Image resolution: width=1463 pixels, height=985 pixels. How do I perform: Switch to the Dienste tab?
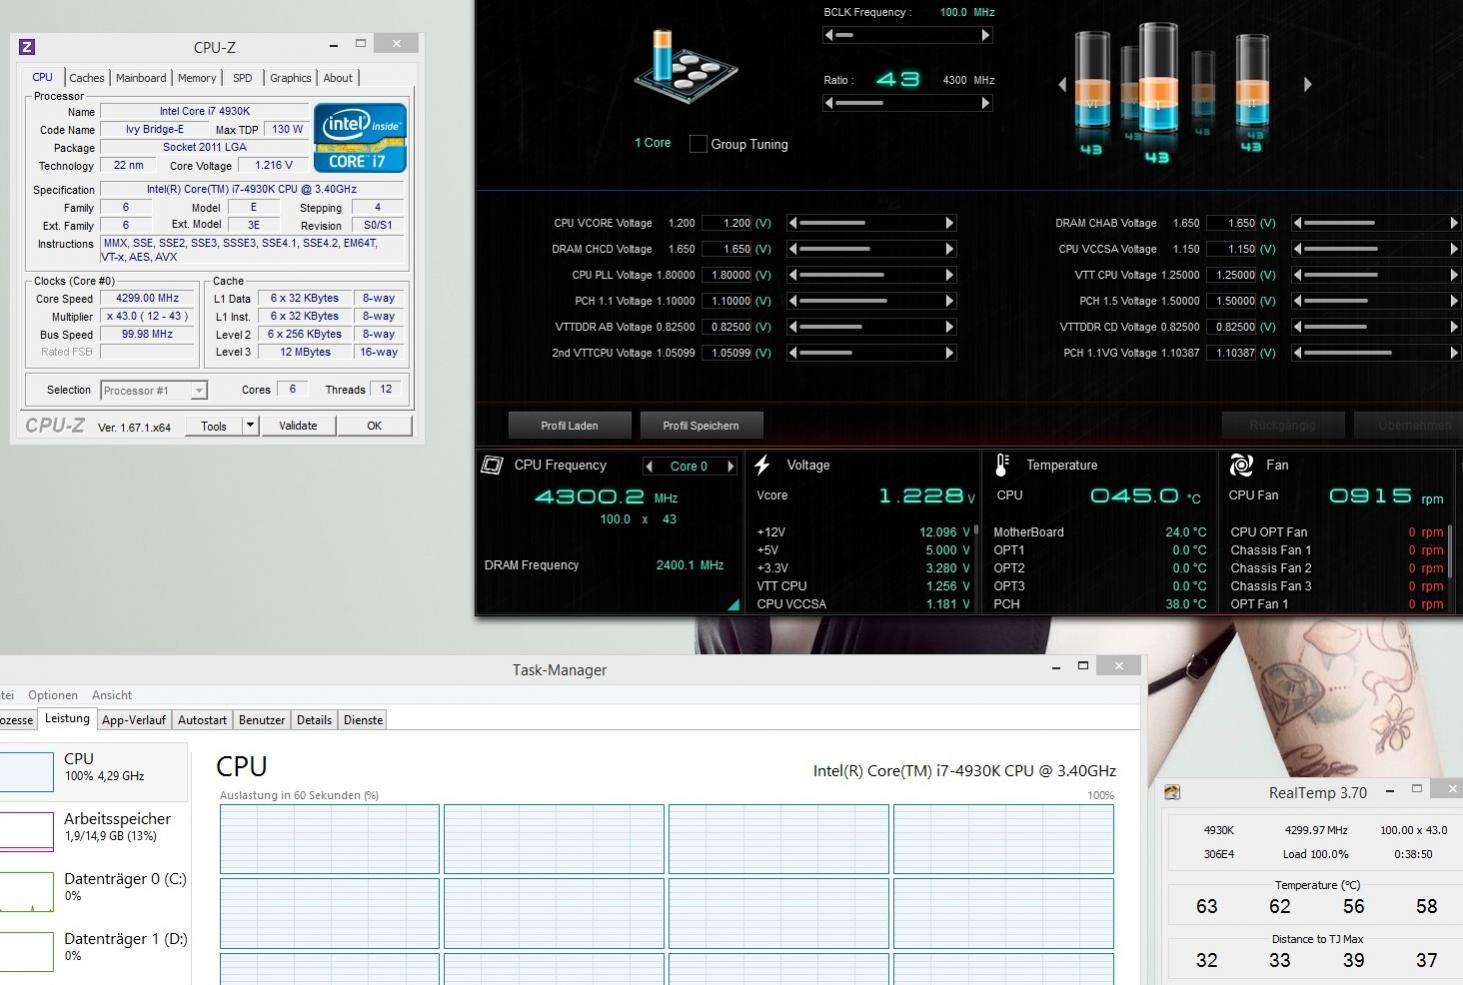coord(363,720)
